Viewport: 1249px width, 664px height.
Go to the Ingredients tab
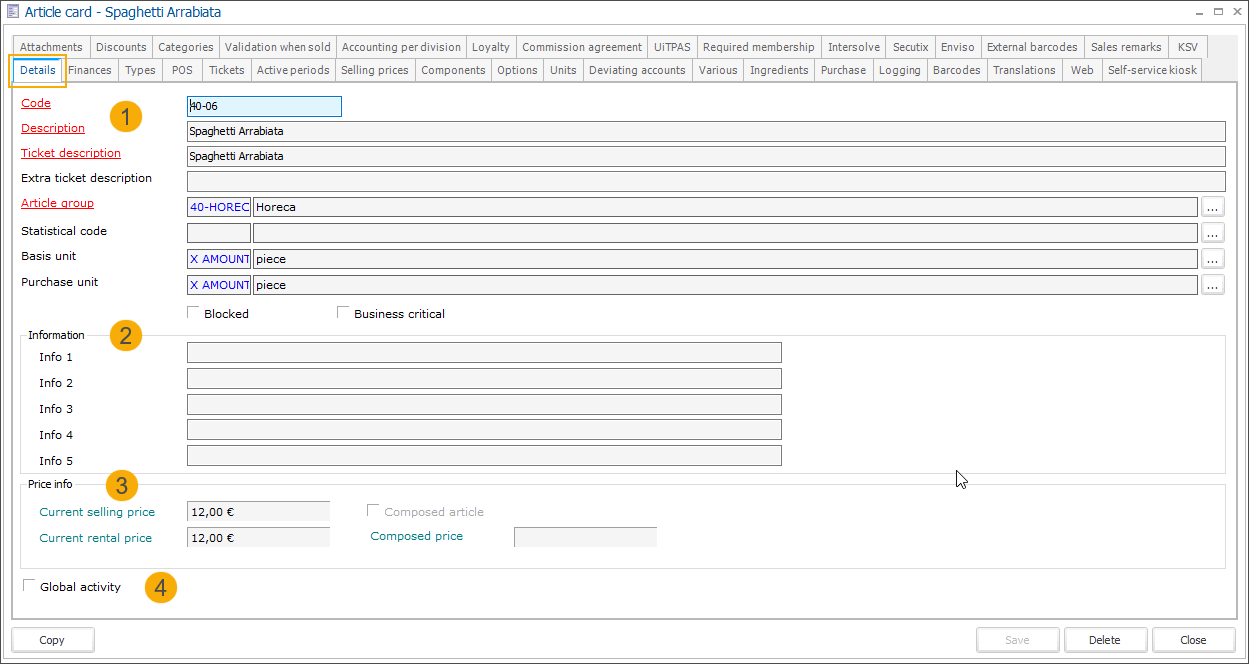779,70
